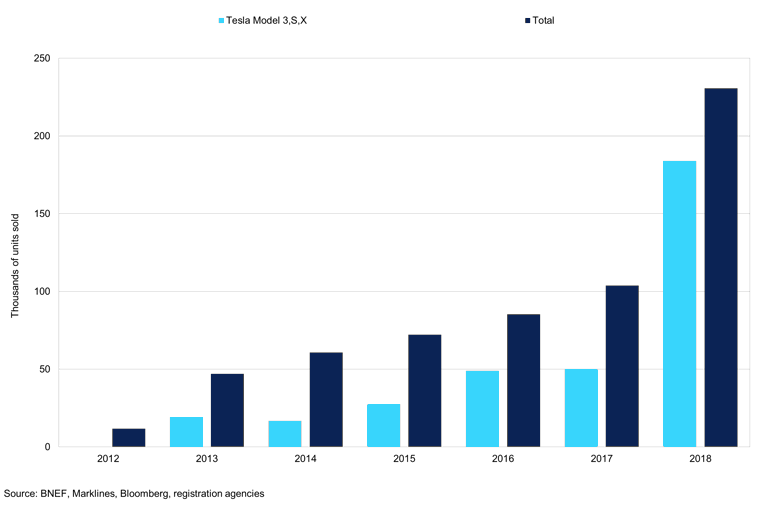This screenshot has width=770, height=506.
Task: Select the Total legend label
Action: [x=544, y=21]
